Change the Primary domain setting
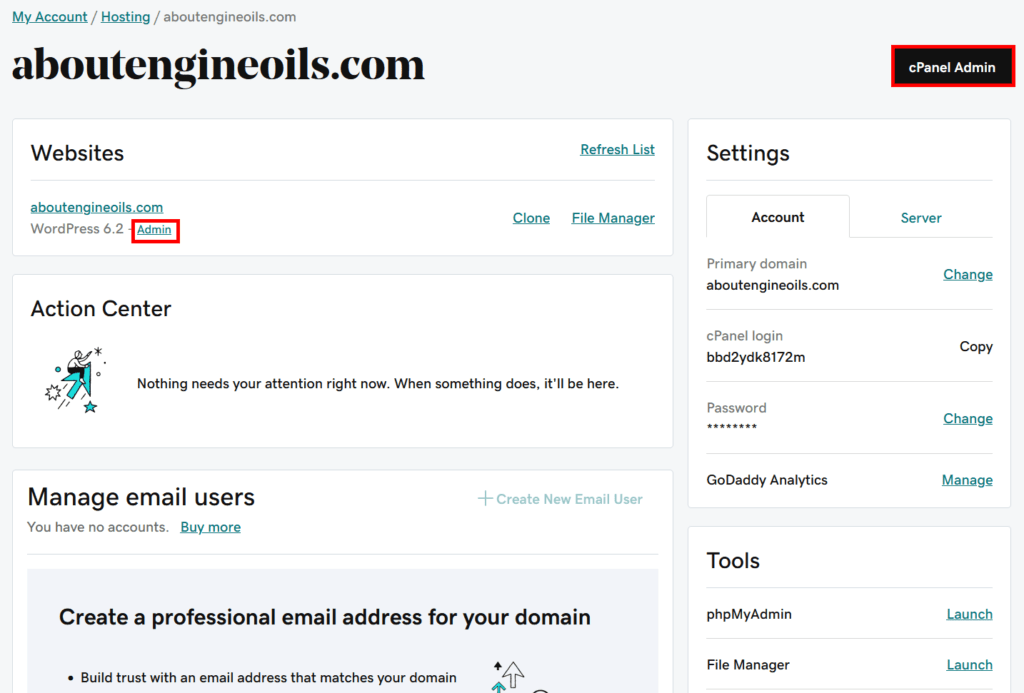The image size is (1024, 693). tap(967, 274)
